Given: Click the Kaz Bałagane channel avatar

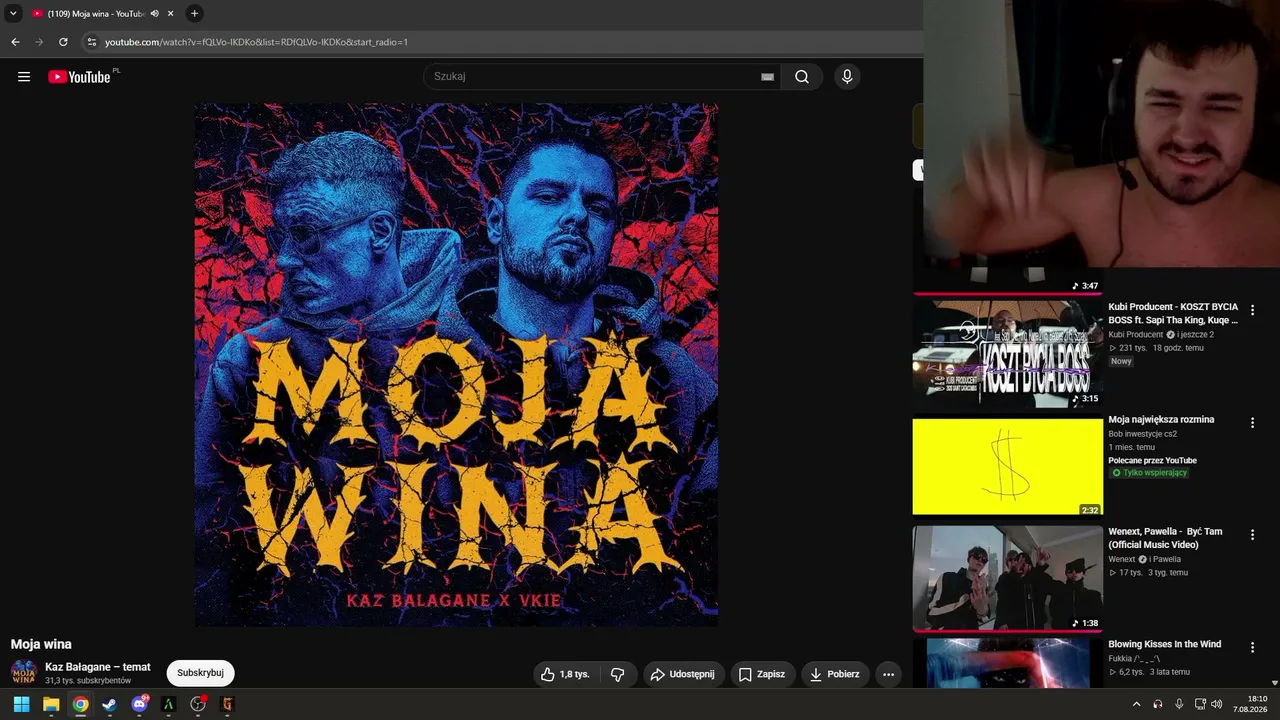Looking at the screenshot, I should coord(24,673).
